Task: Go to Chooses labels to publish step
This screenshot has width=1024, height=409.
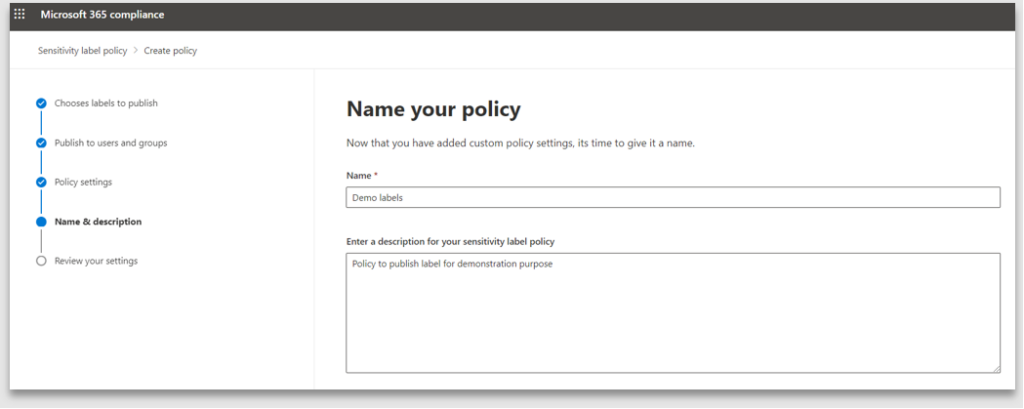Action: 105,103
